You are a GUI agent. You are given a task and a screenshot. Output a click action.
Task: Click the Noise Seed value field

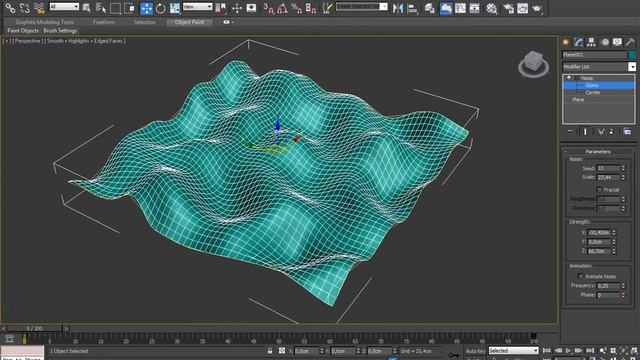(x=608, y=168)
